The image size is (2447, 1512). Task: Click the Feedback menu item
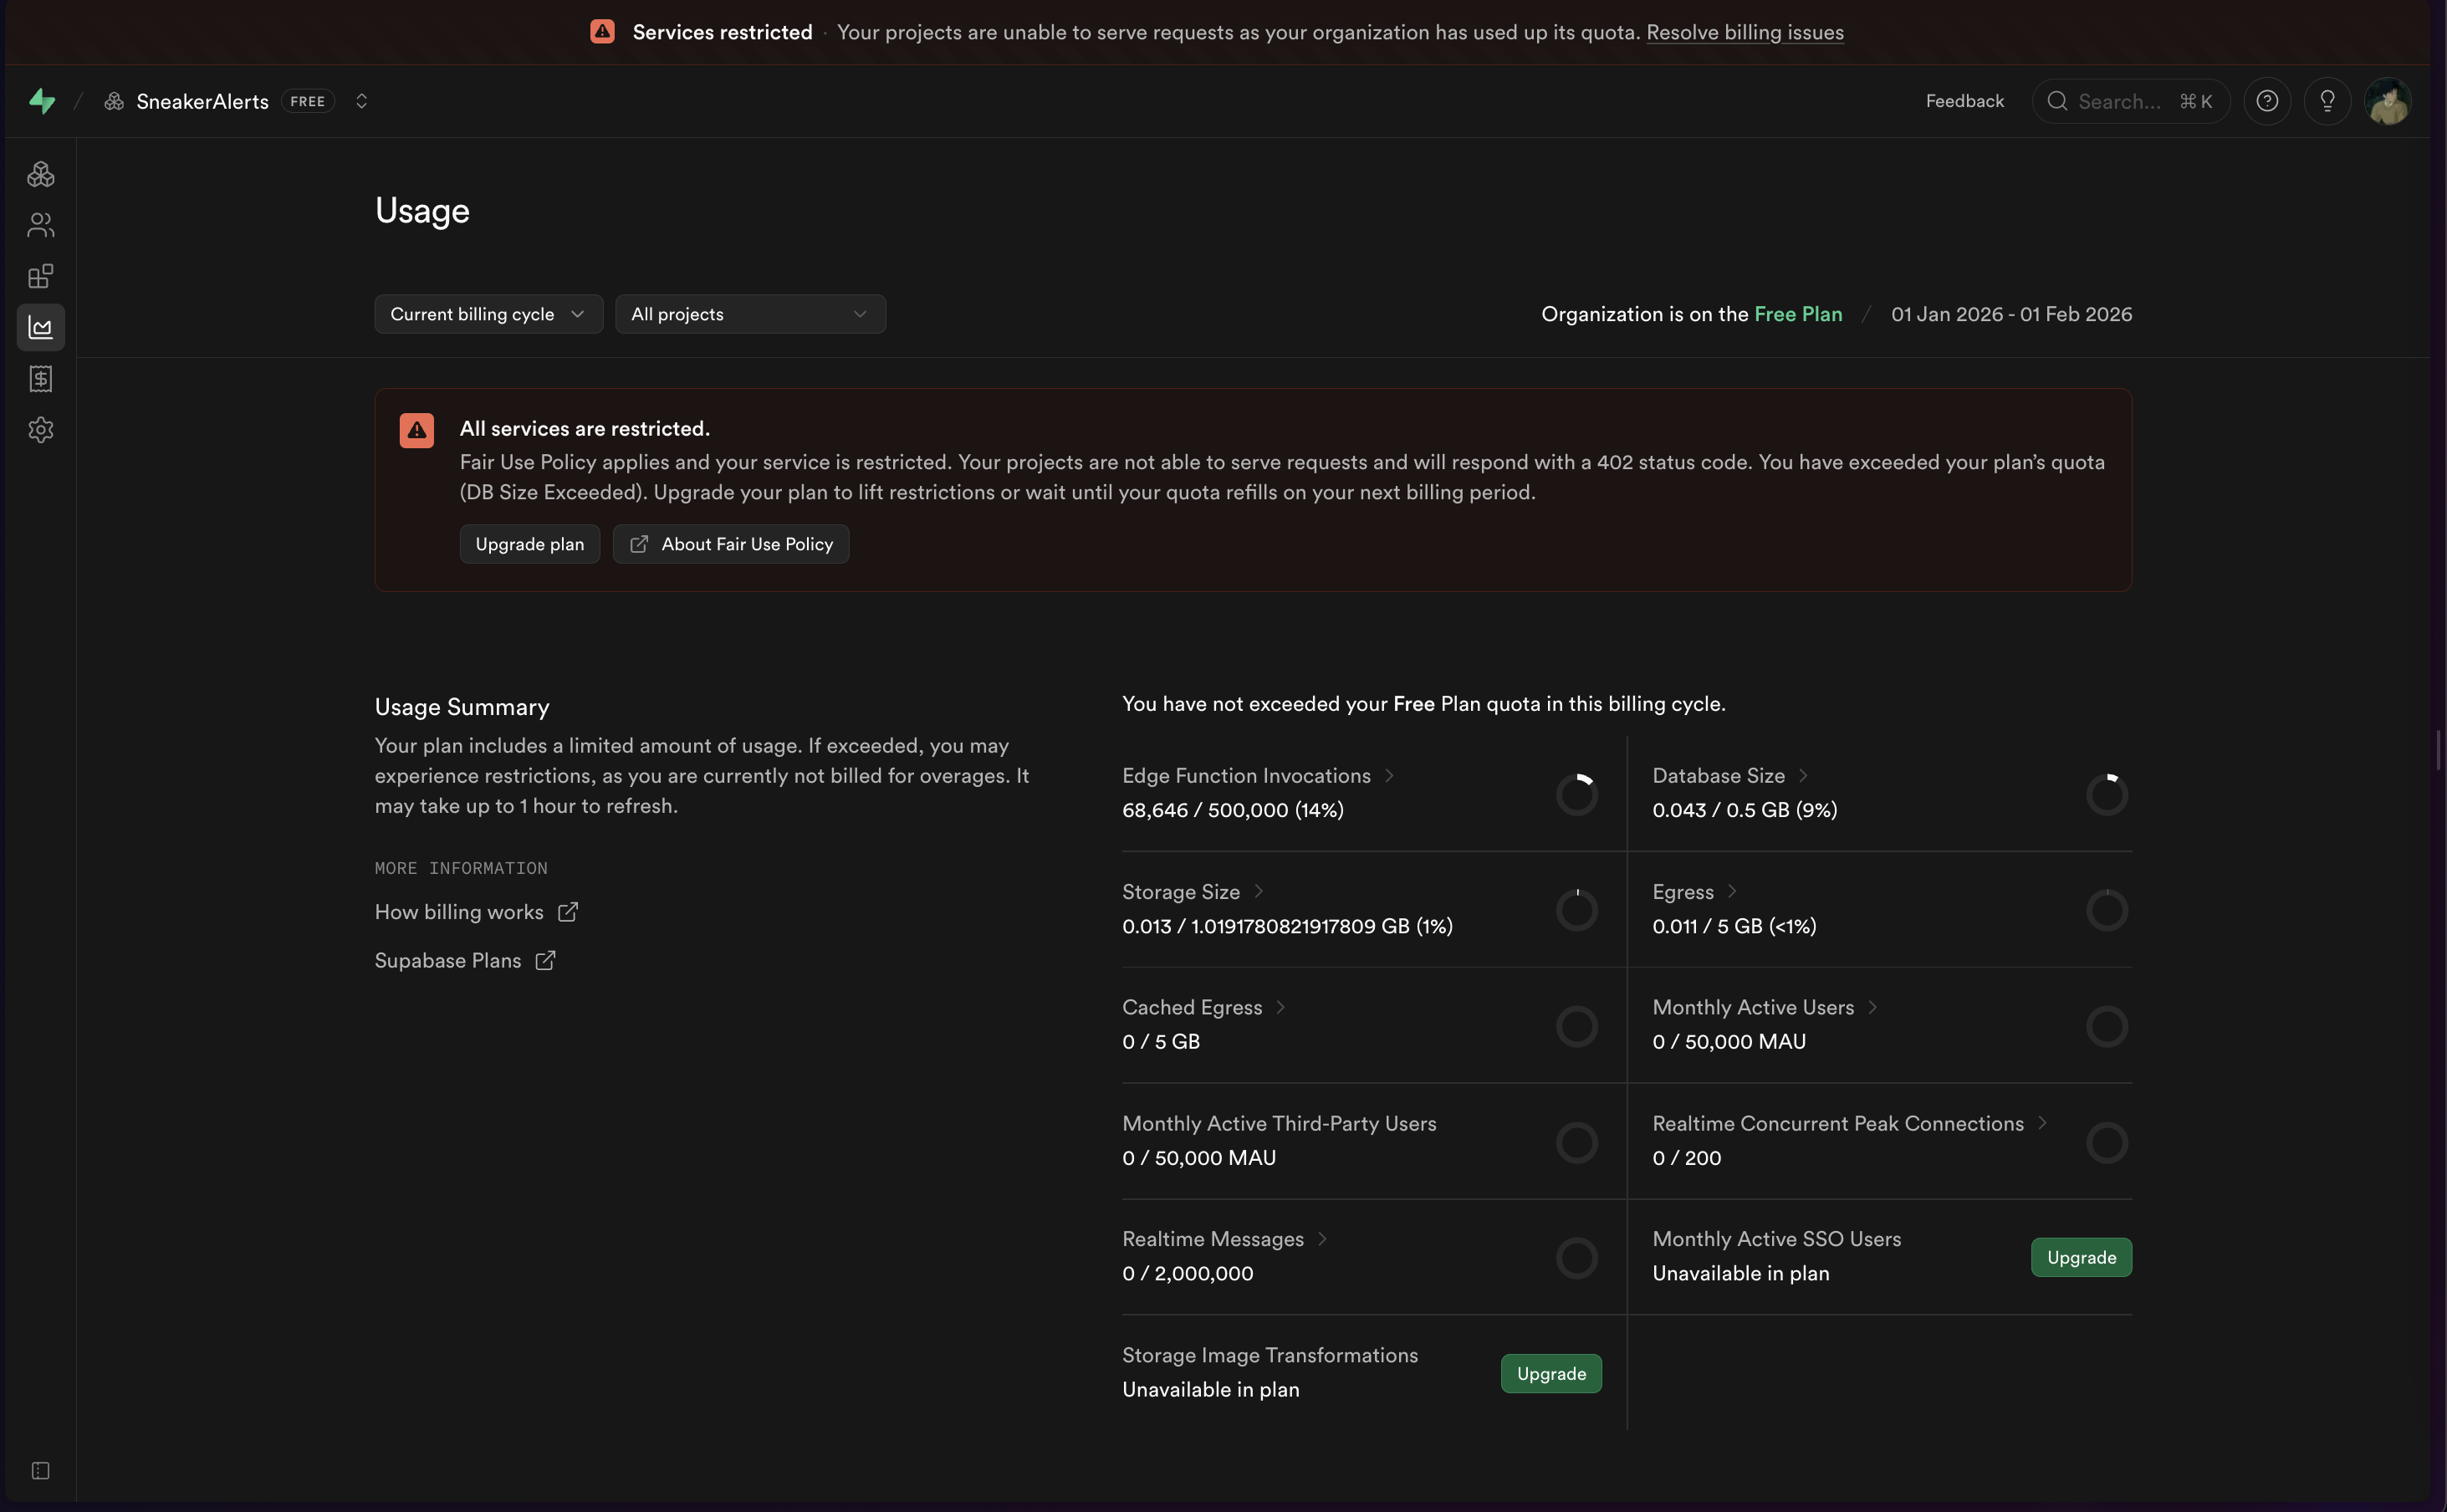point(1964,101)
